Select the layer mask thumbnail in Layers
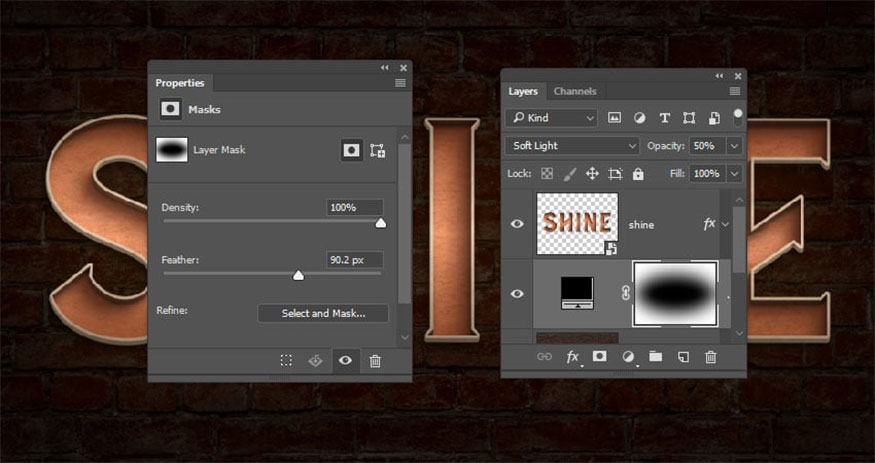Screen dimensions: 875x463 pos(674,293)
